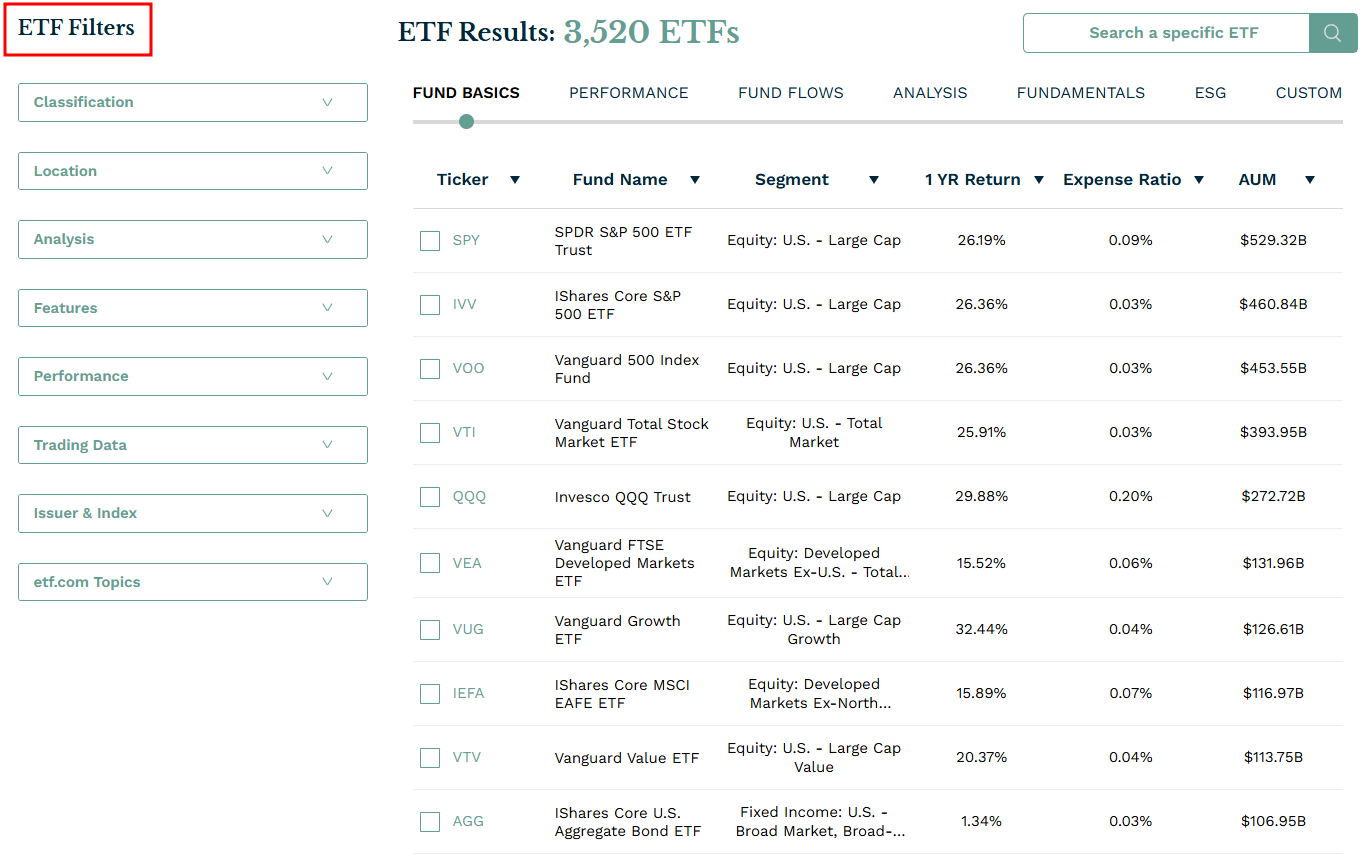This screenshot has width=1372, height=862.
Task: Sort by Expense Ratio arrow
Action: click(x=1199, y=180)
